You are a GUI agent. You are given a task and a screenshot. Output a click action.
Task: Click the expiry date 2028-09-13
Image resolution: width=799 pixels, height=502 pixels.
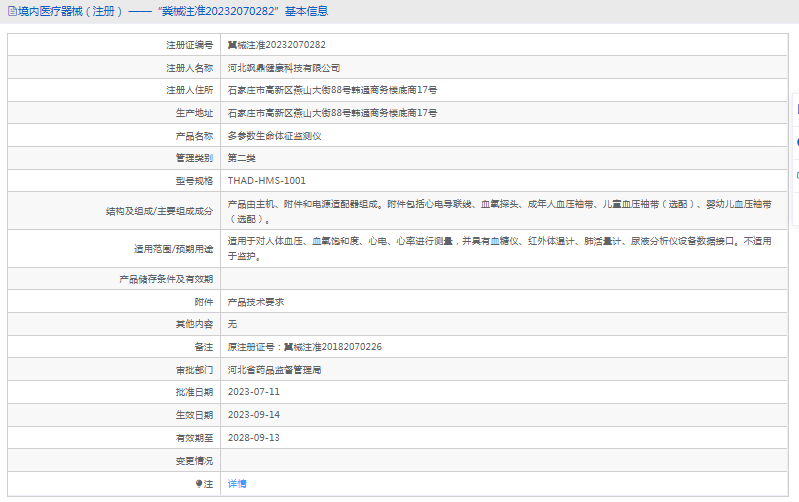254,438
